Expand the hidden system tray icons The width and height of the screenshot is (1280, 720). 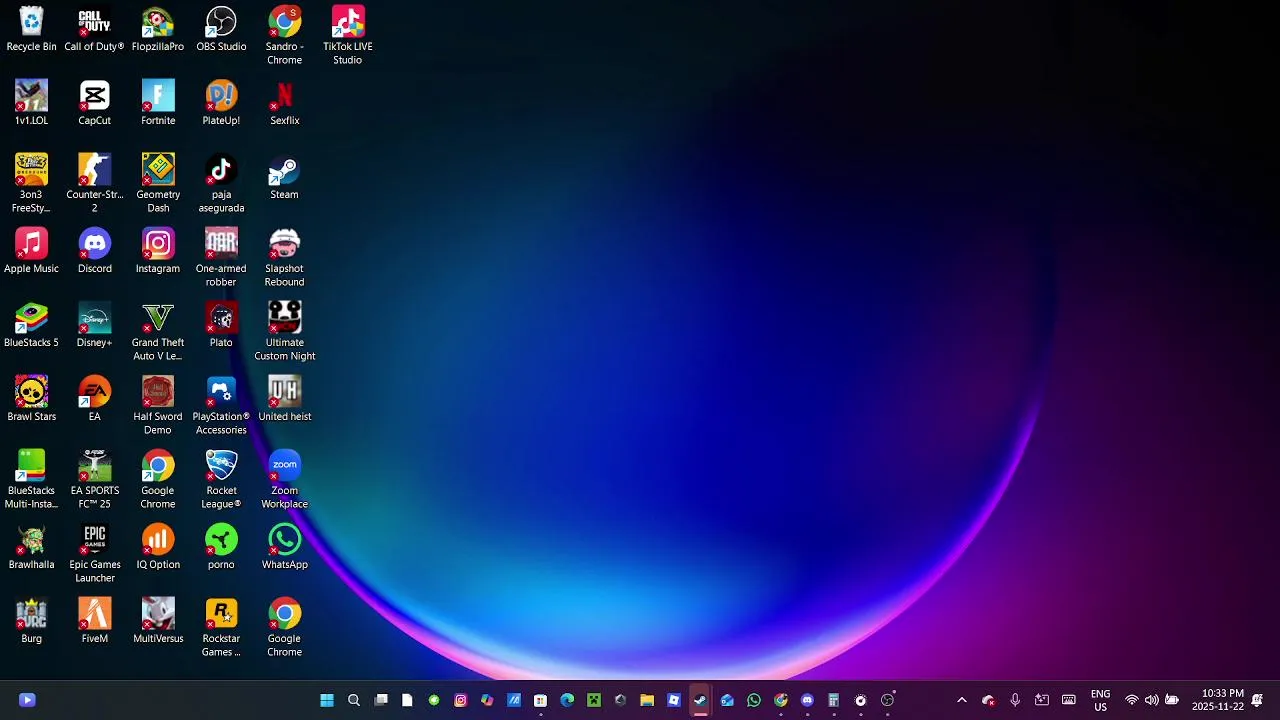point(962,700)
